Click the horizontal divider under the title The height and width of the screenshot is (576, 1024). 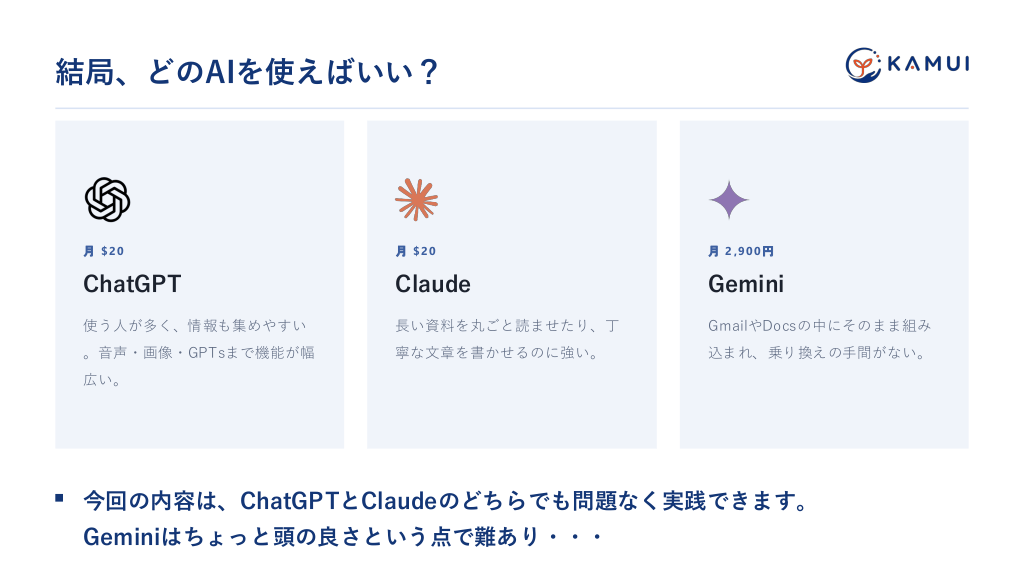point(512,108)
